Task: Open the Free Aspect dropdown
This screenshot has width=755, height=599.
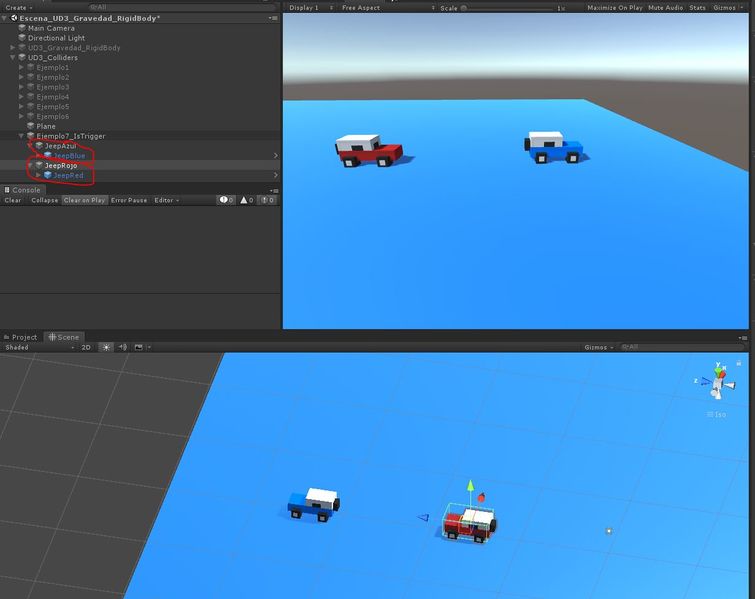Action: (388, 8)
